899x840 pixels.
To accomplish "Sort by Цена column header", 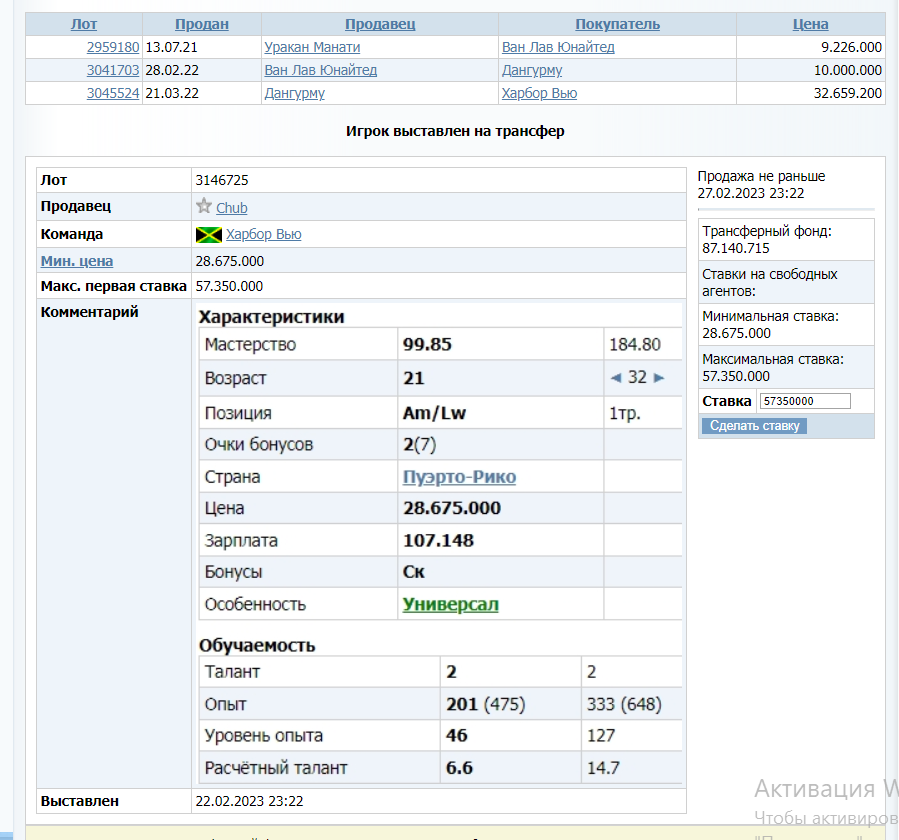I will [810, 24].
